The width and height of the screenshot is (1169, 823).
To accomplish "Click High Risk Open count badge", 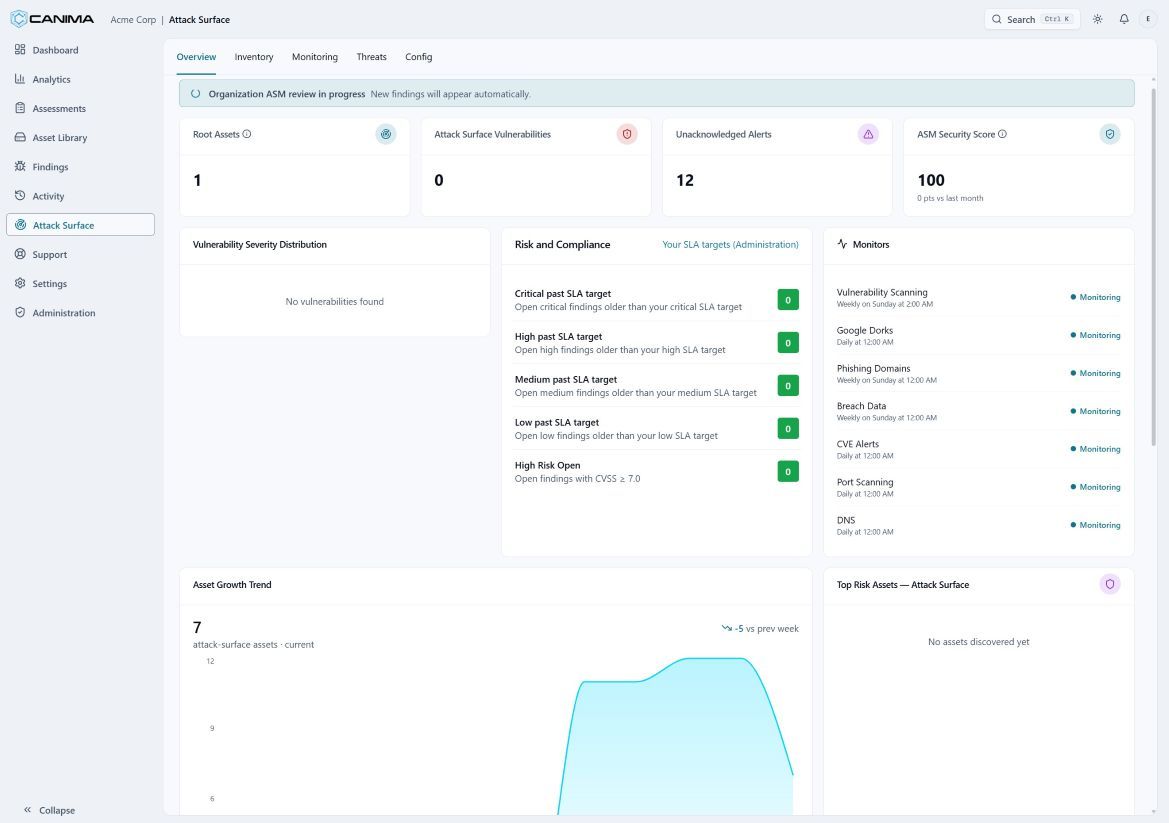I will (788, 471).
